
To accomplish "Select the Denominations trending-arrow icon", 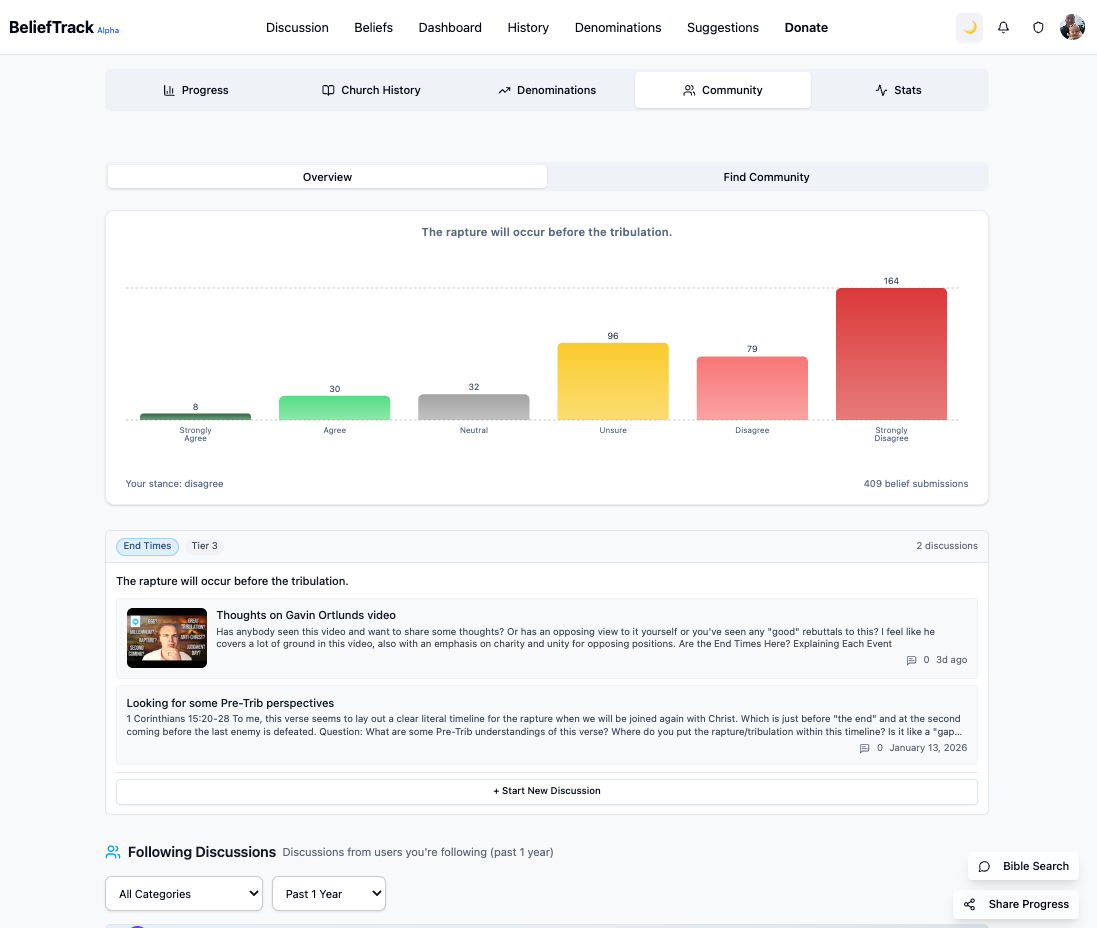I will click(506, 90).
